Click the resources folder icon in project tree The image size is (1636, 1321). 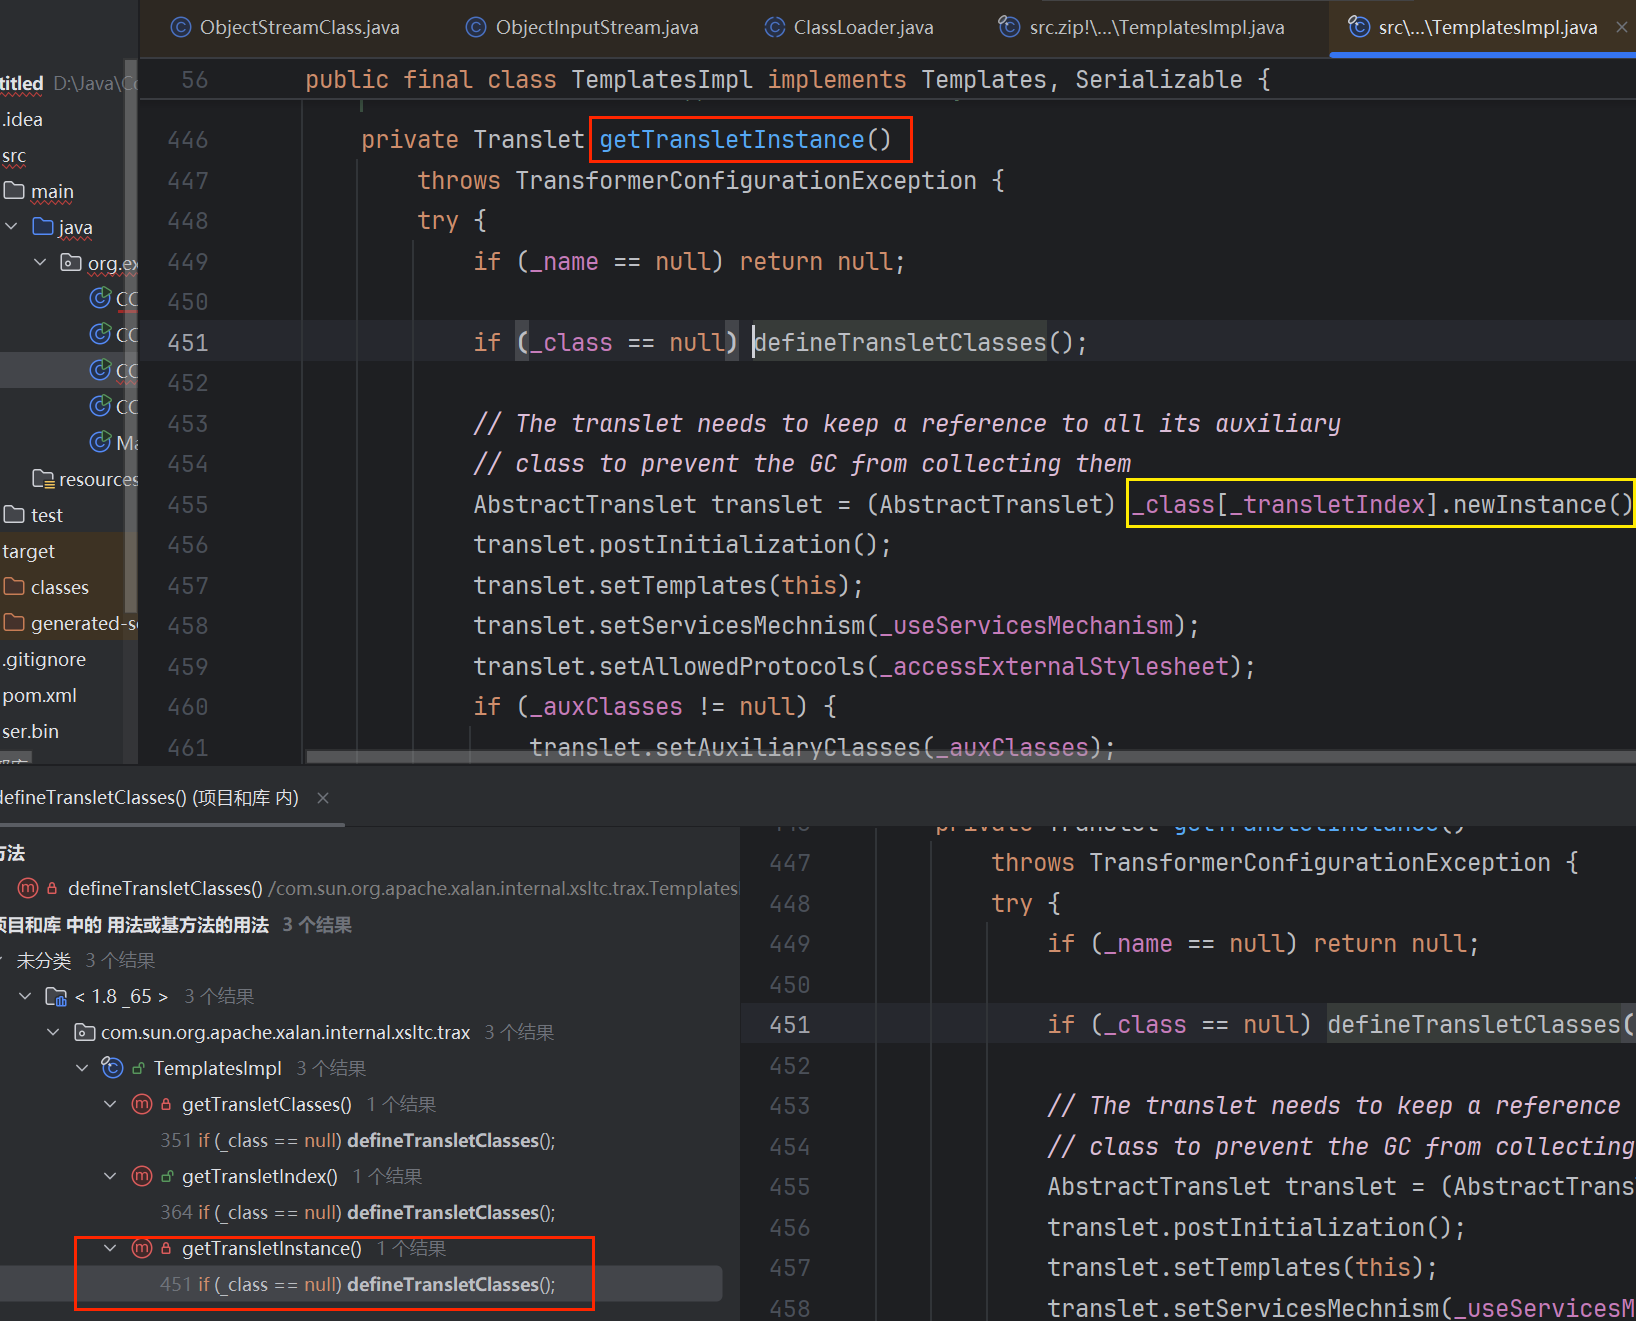pyautogui.click(x=43, y=479)
